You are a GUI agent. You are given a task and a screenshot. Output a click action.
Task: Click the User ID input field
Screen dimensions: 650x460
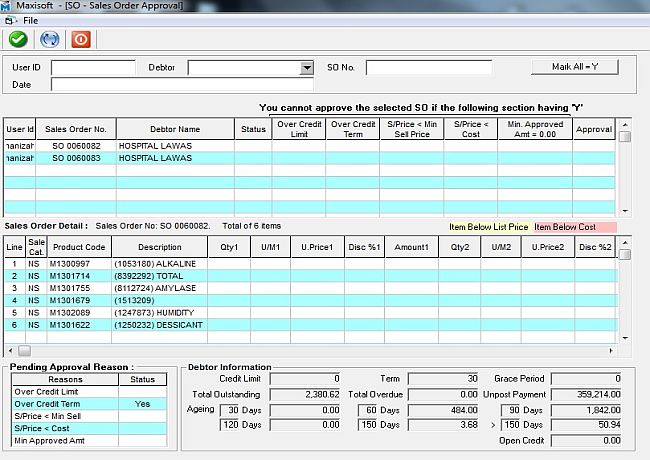93,68
